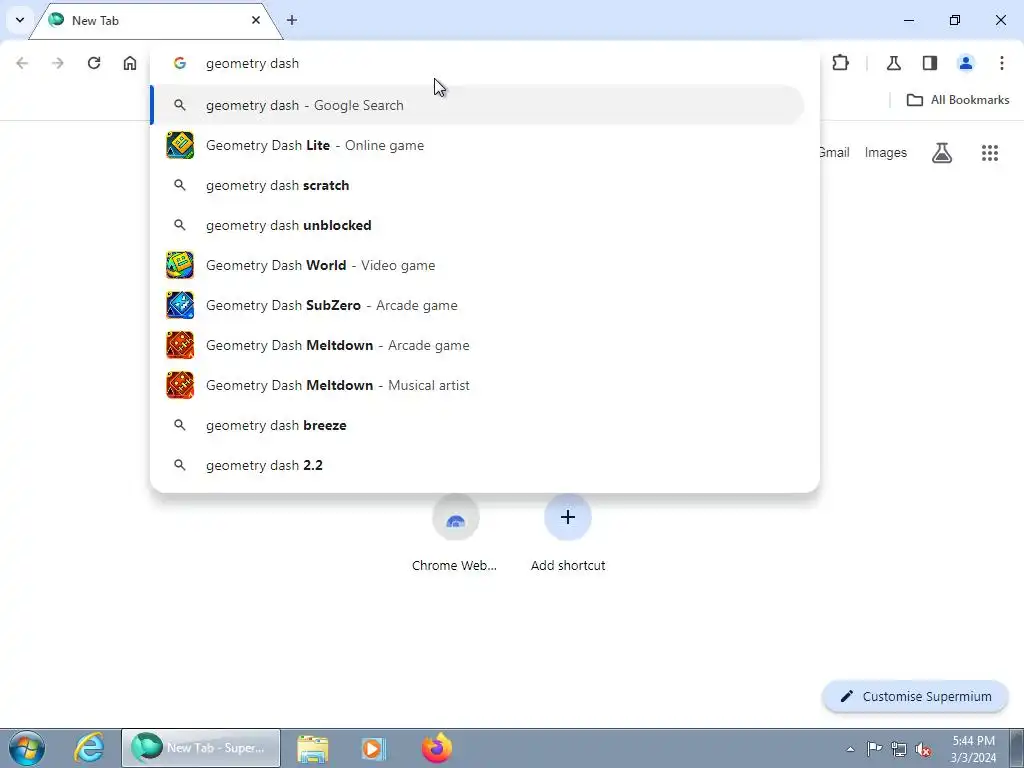1024x768 pixels.
Task: Close the New Tab tab
Action: pos(256,20)
